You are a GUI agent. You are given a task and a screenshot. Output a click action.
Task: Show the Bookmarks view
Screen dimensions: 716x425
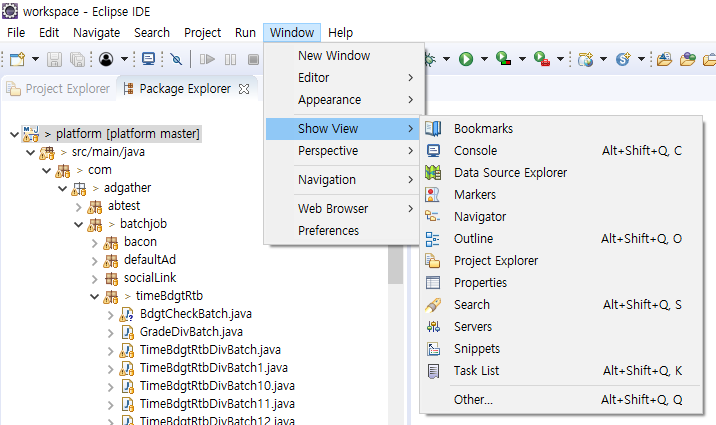point(561,129)
